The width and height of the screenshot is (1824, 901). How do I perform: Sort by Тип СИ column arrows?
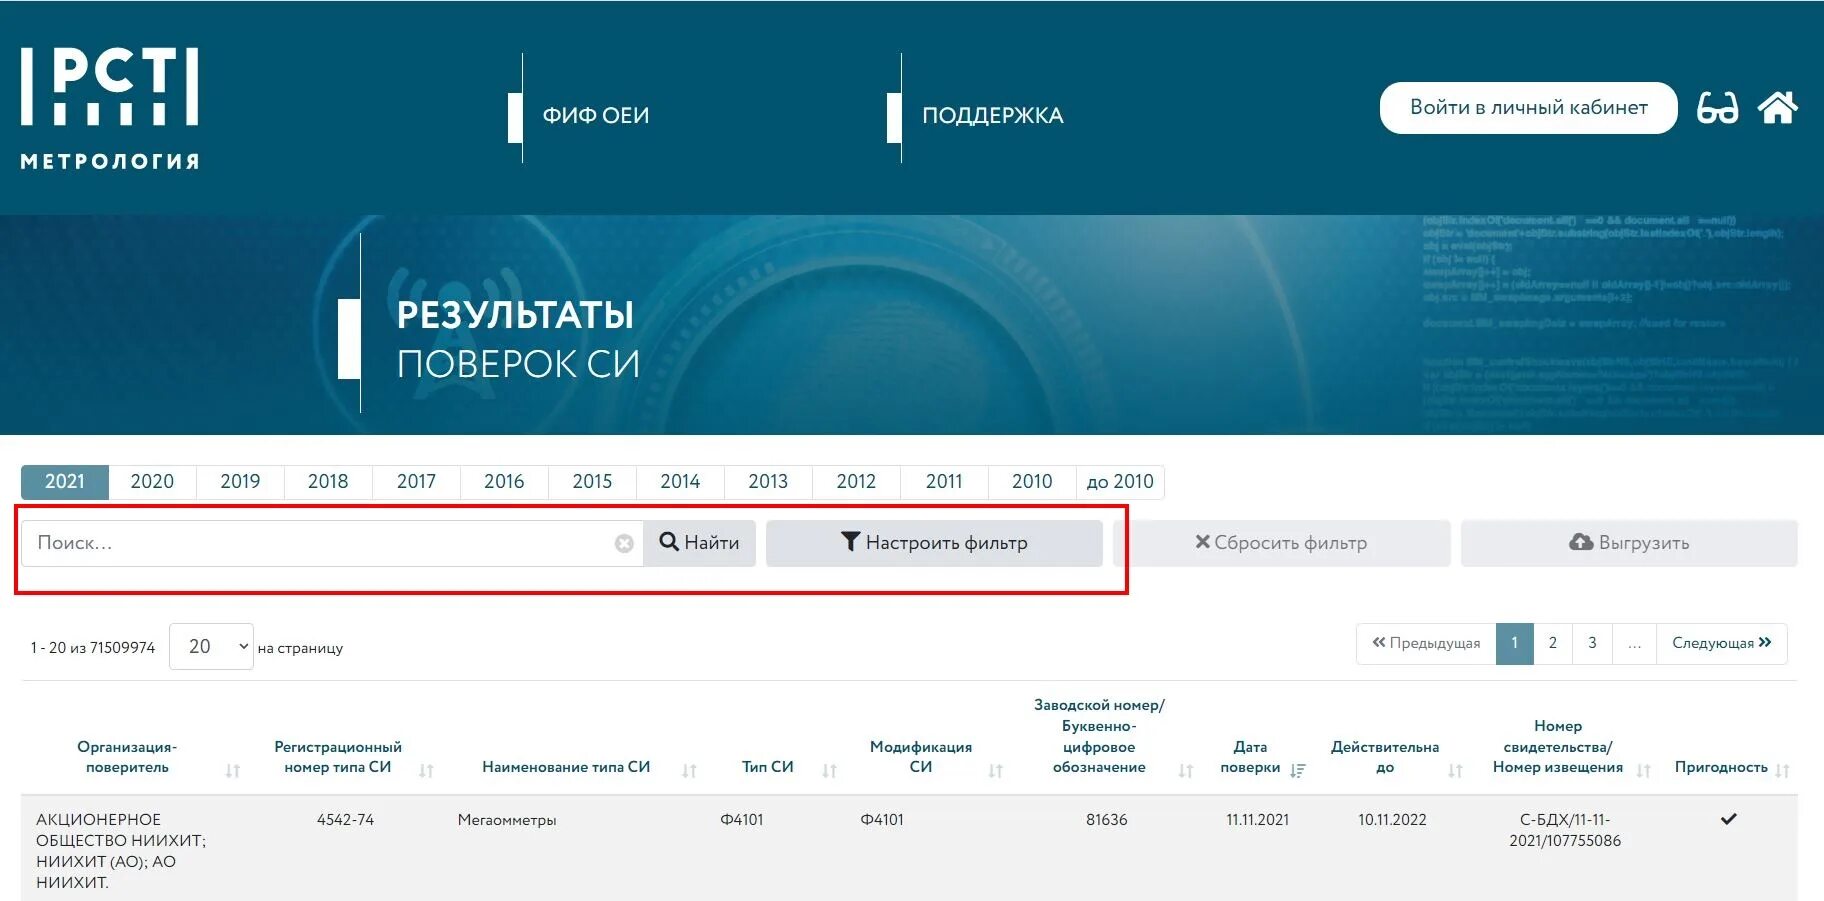(x=829, y=770)
